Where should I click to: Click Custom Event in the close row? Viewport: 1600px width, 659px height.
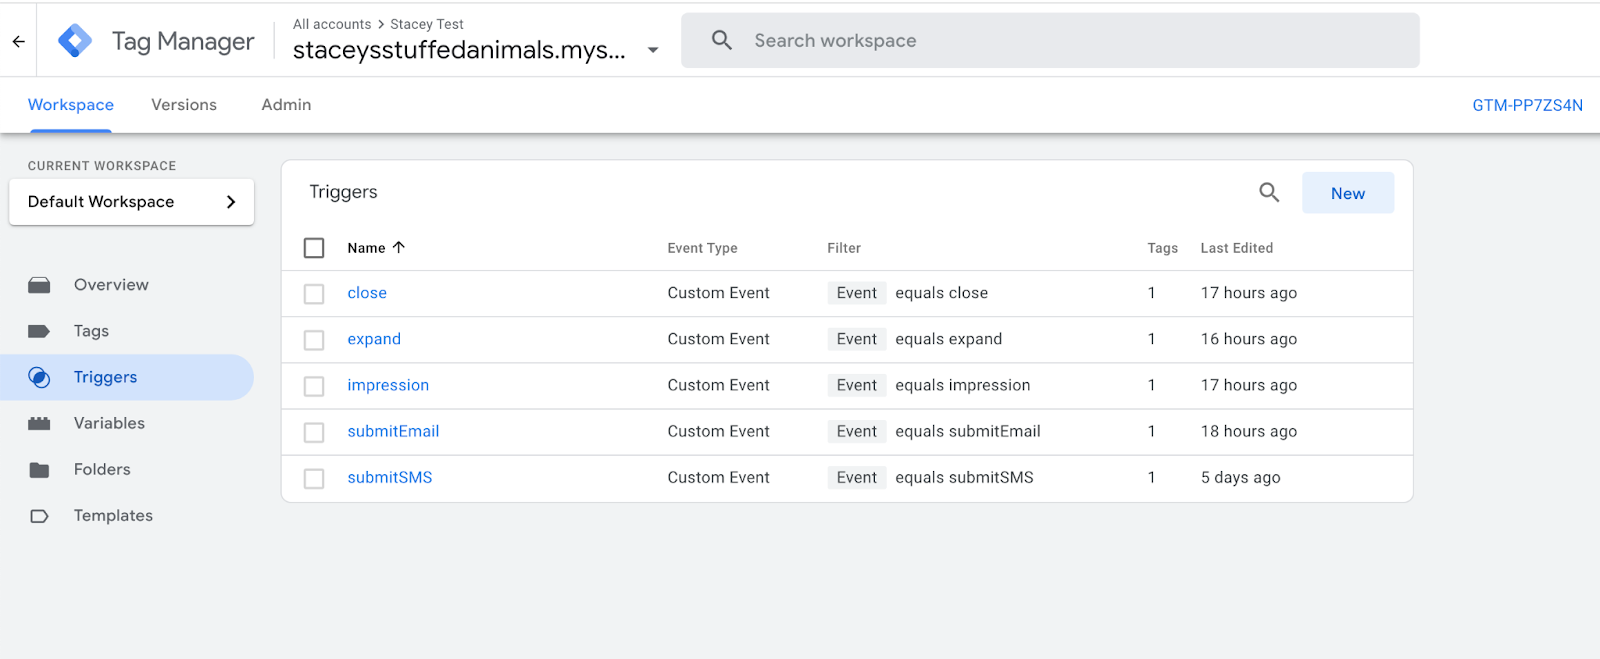click(719, 293)
